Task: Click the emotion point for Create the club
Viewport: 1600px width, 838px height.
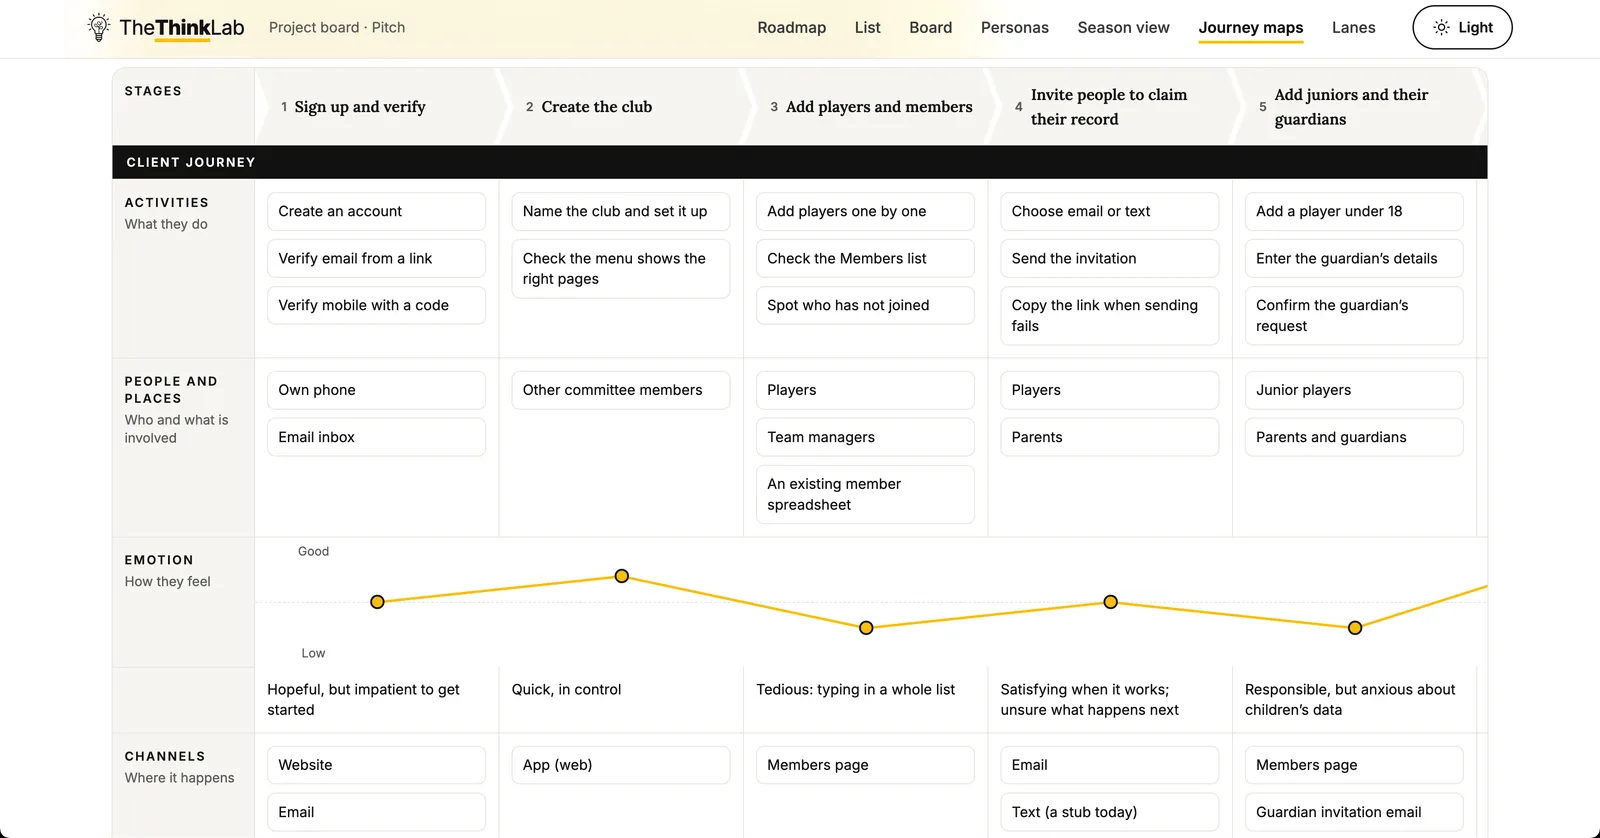Action: coord(622,576)
